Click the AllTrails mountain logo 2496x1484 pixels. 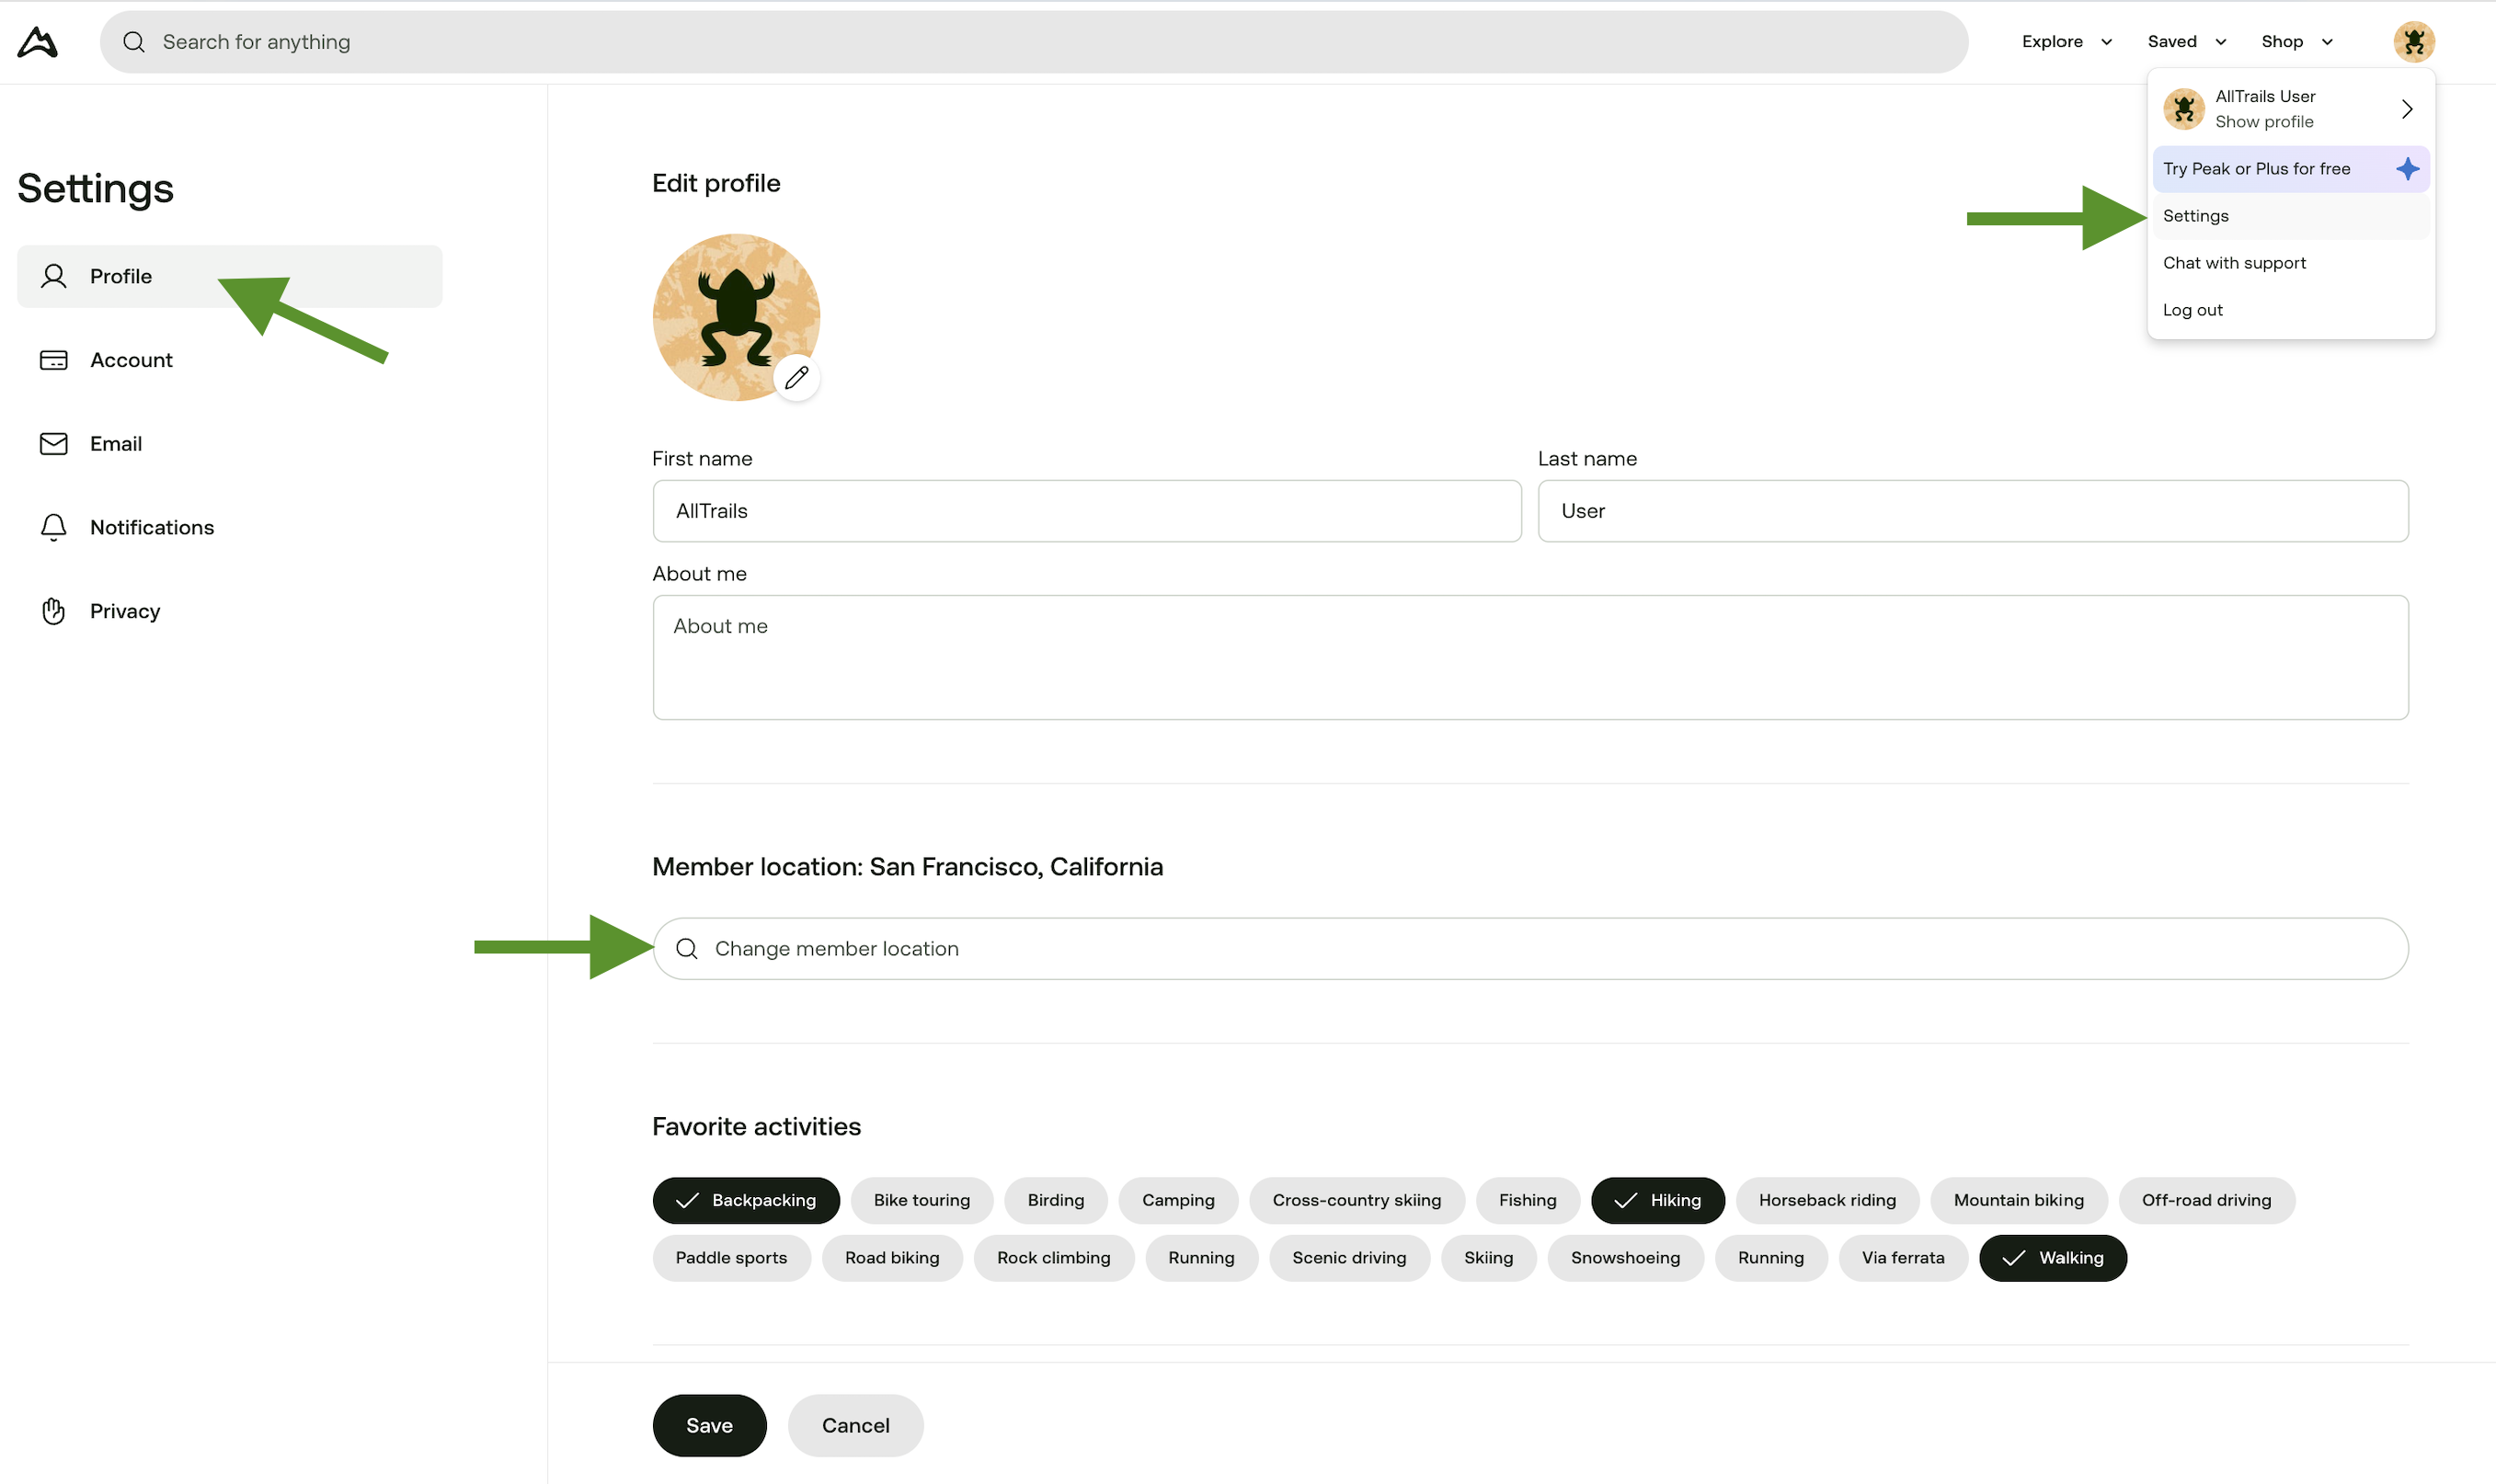(38, 42)
